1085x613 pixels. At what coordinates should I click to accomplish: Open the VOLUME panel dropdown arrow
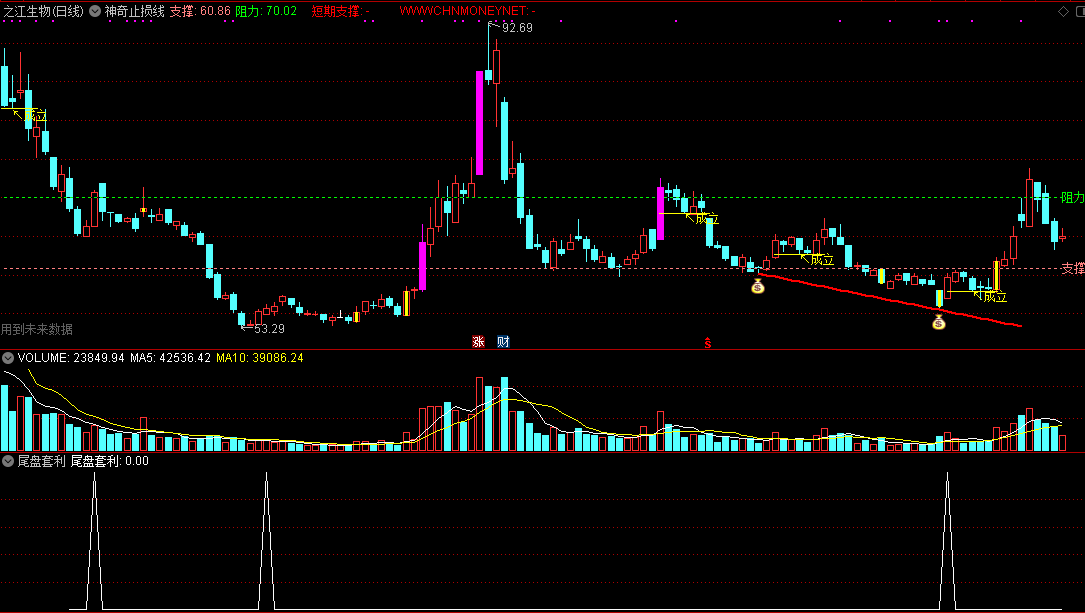tap(8, 358)
